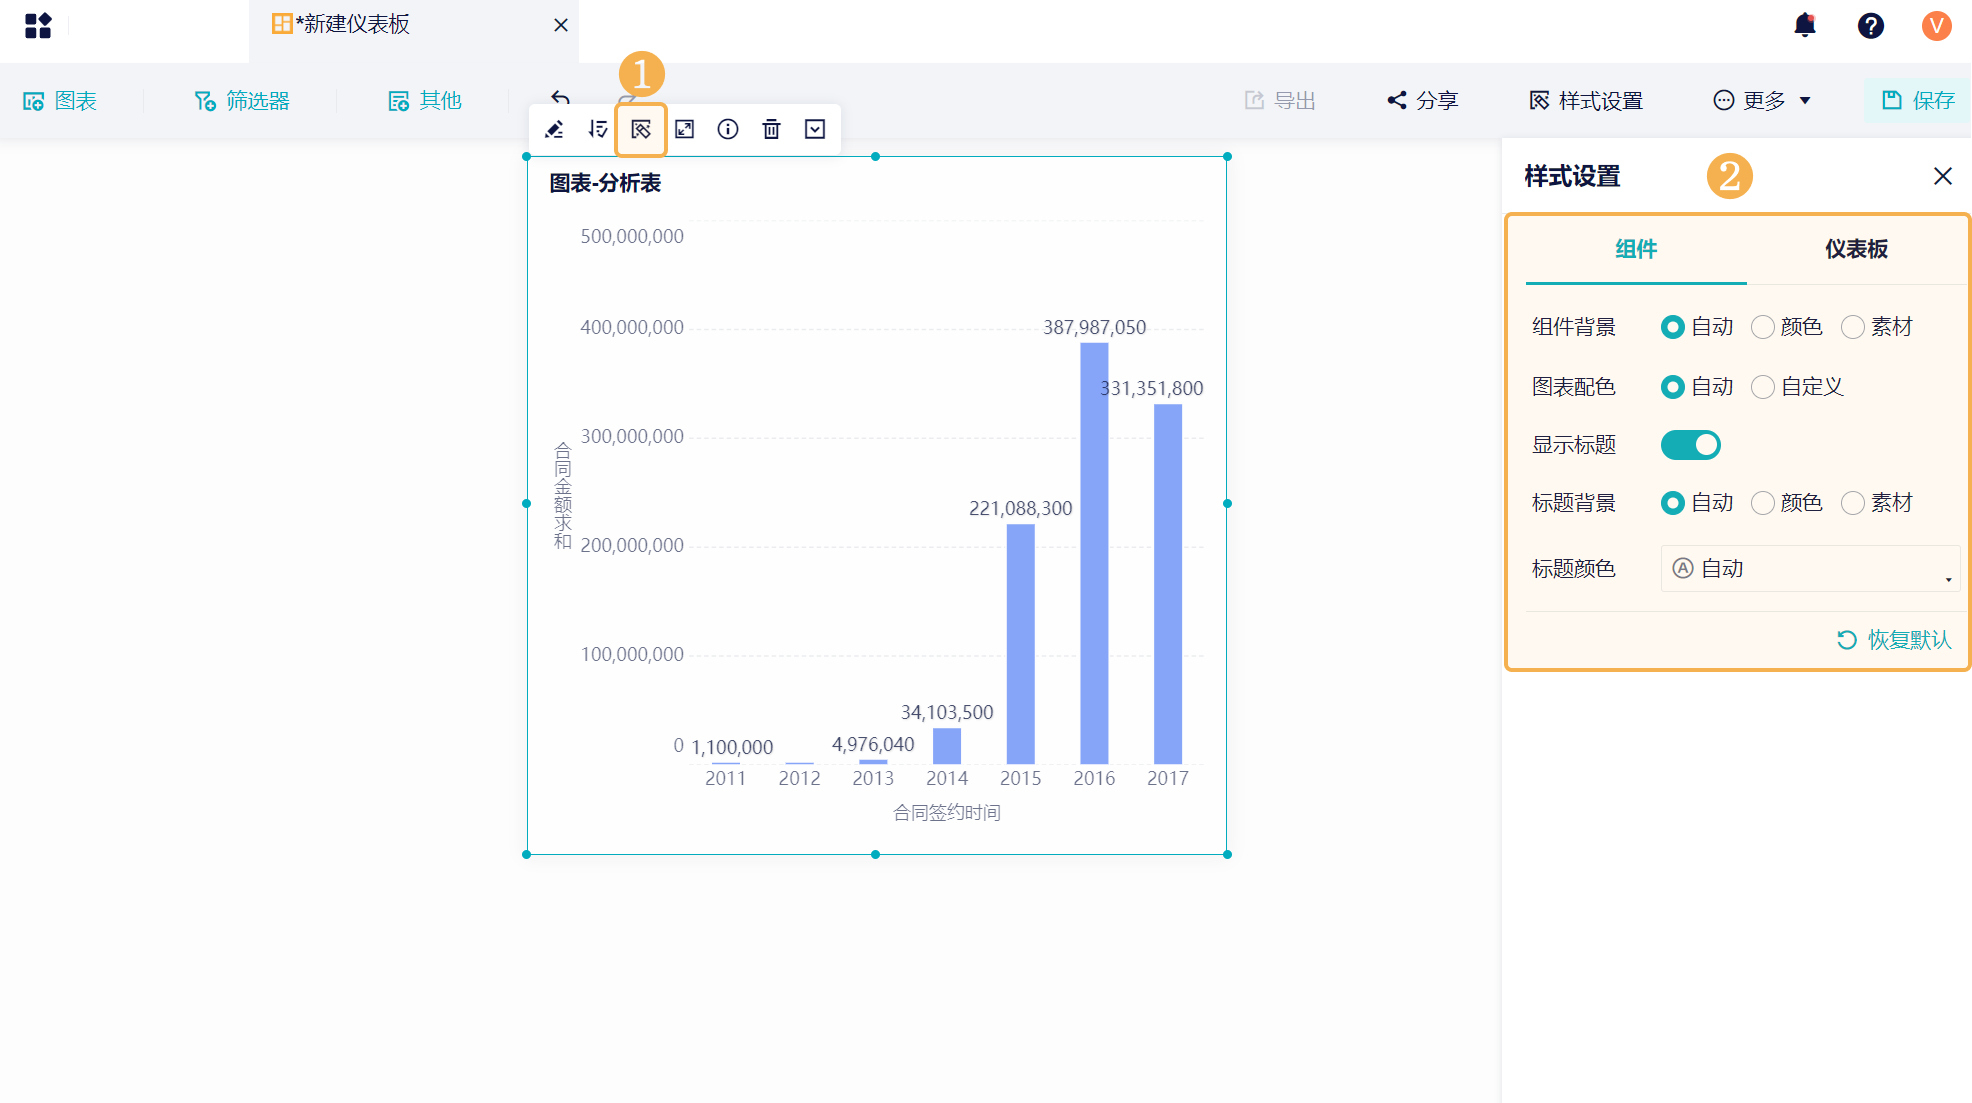Image resolution: width=1972 pixels, height=1103 pixels.
Task: Expand the 更多 menu
Action: click(1763, 101)
